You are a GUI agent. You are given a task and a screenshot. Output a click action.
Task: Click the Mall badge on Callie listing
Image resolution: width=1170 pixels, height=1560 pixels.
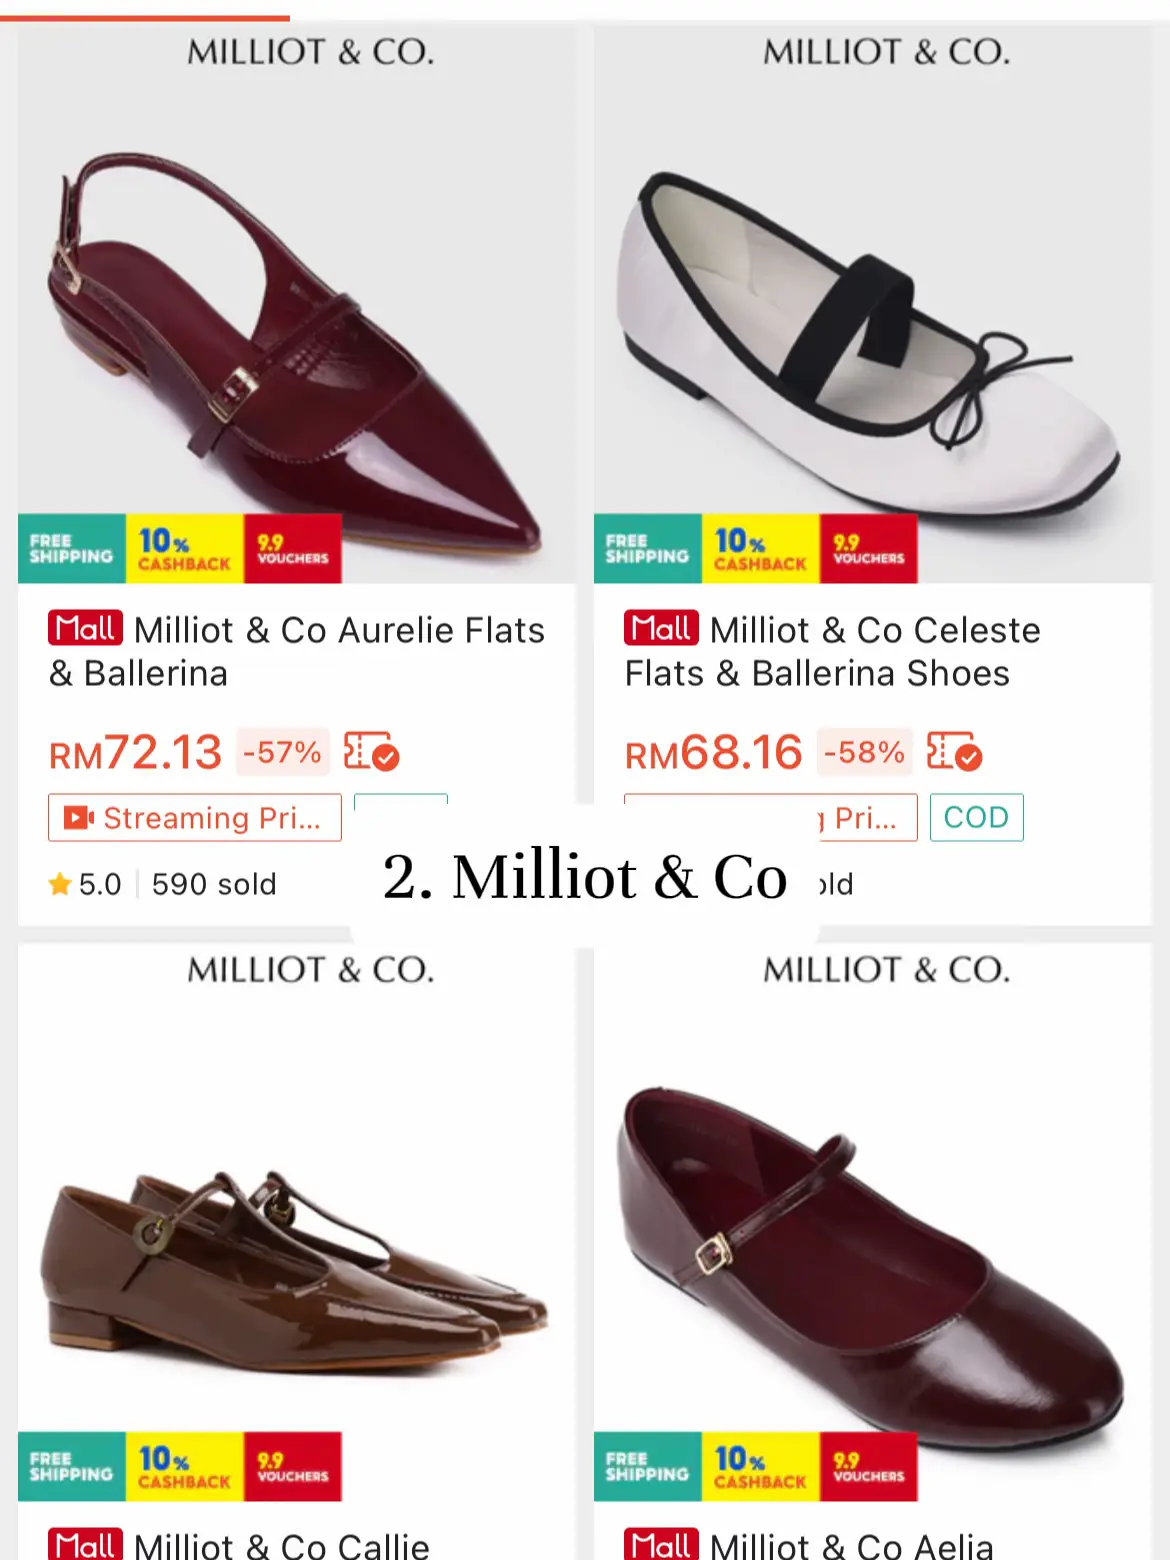85,1544
